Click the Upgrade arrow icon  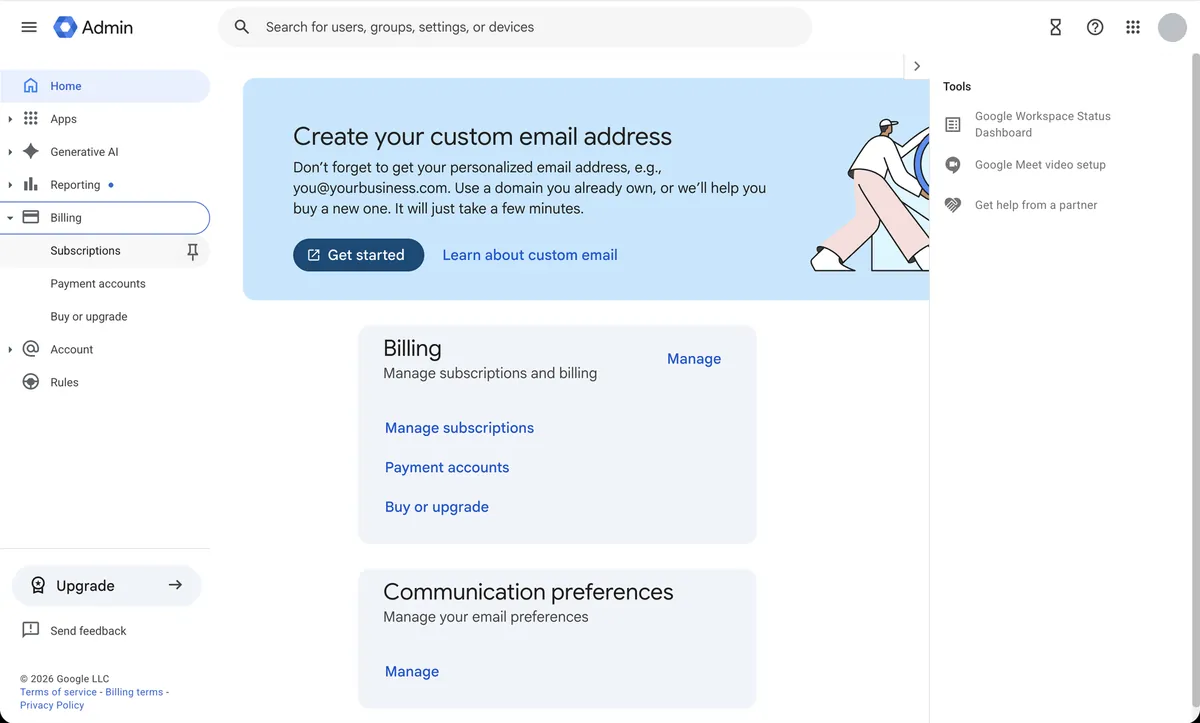coord(175,585)
